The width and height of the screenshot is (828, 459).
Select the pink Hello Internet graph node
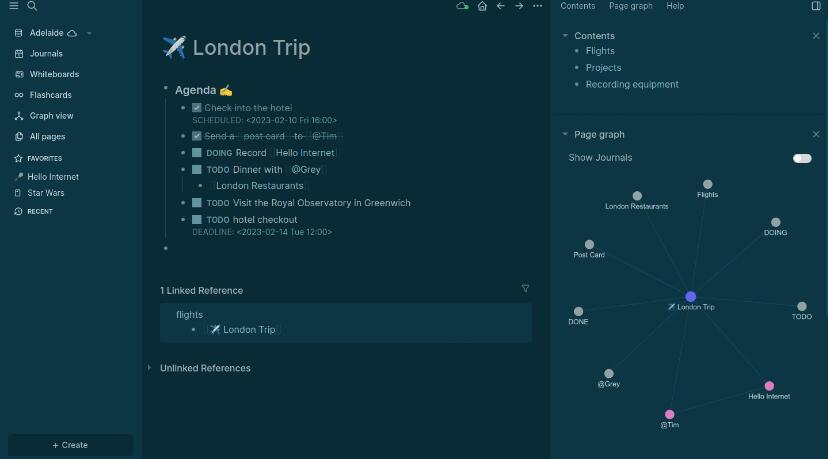pos(769,386)
